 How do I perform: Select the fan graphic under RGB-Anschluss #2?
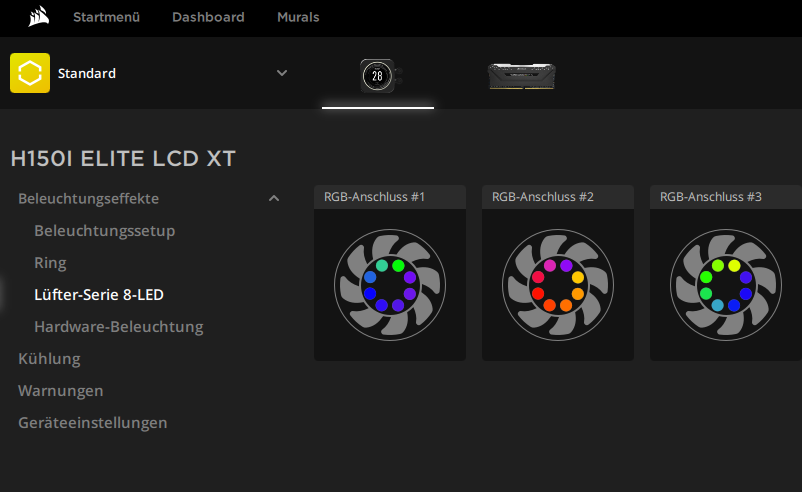point(558,285)
